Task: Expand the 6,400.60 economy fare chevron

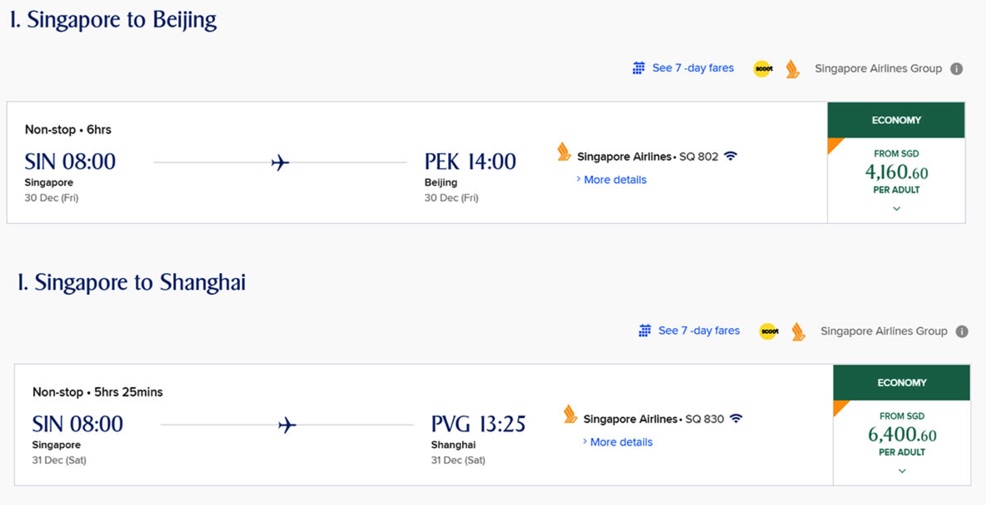Action: click(x=902, y=471)
